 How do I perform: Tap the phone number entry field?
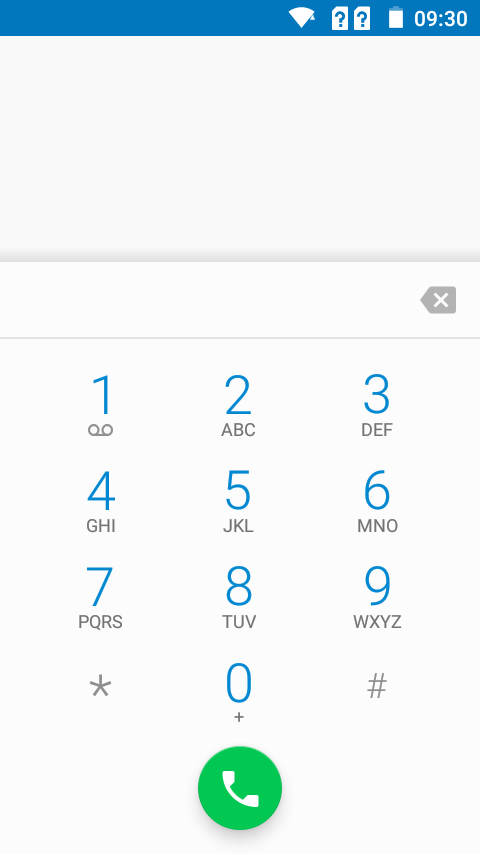pos(207,300)
